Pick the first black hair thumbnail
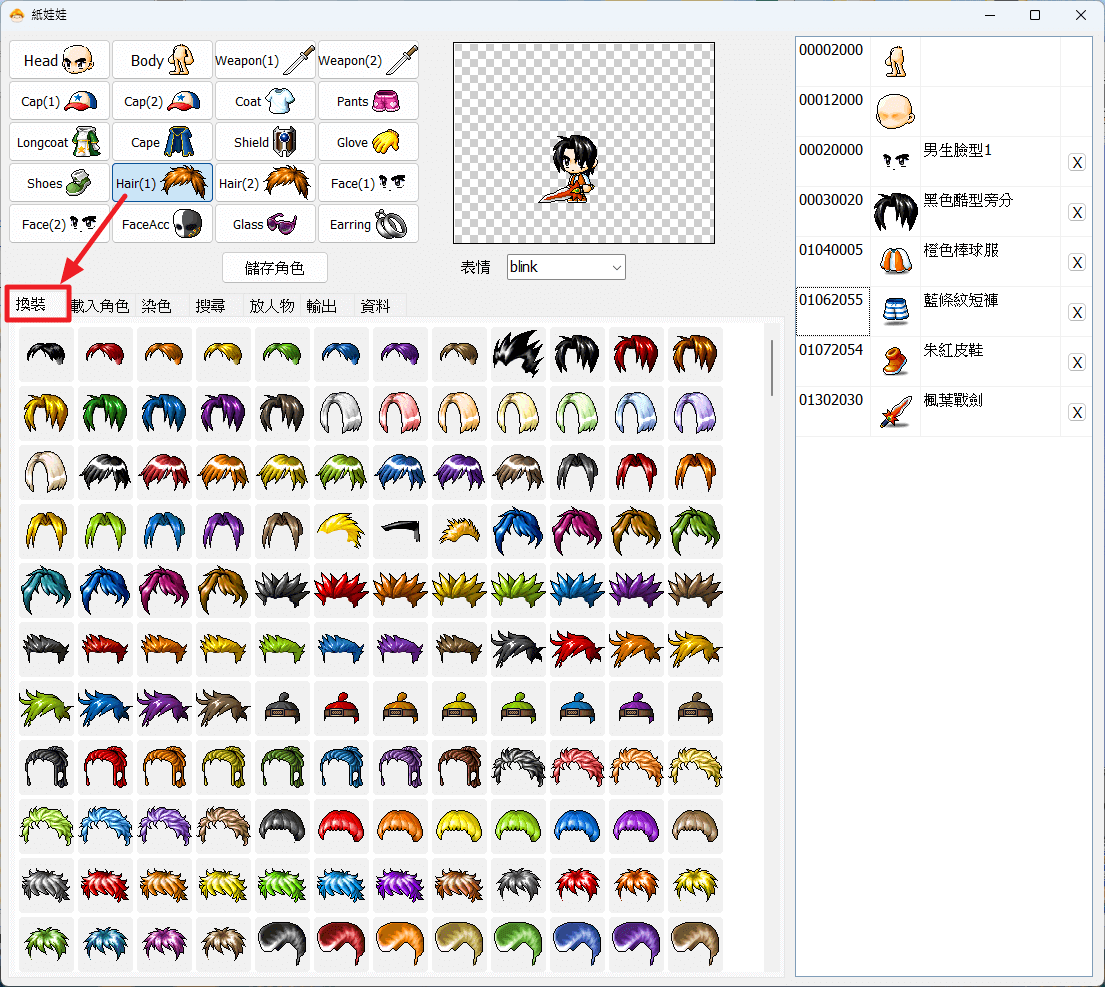The image size is (1105, 987). pyautogui.click(x=46, y=354)
